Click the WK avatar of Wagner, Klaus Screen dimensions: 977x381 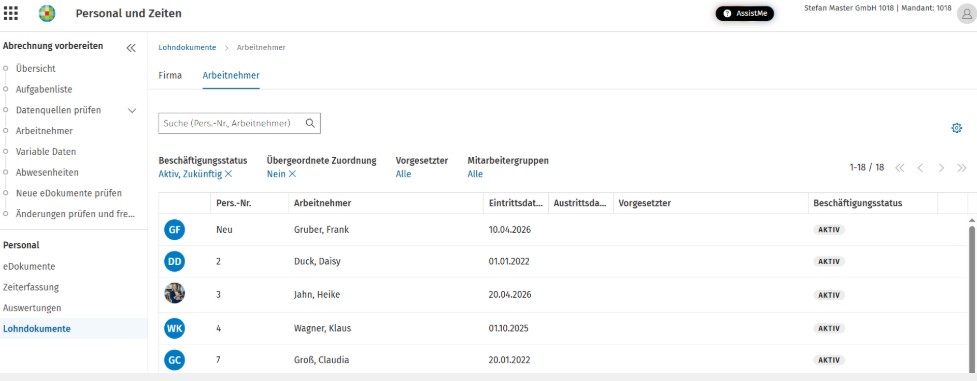174,328
